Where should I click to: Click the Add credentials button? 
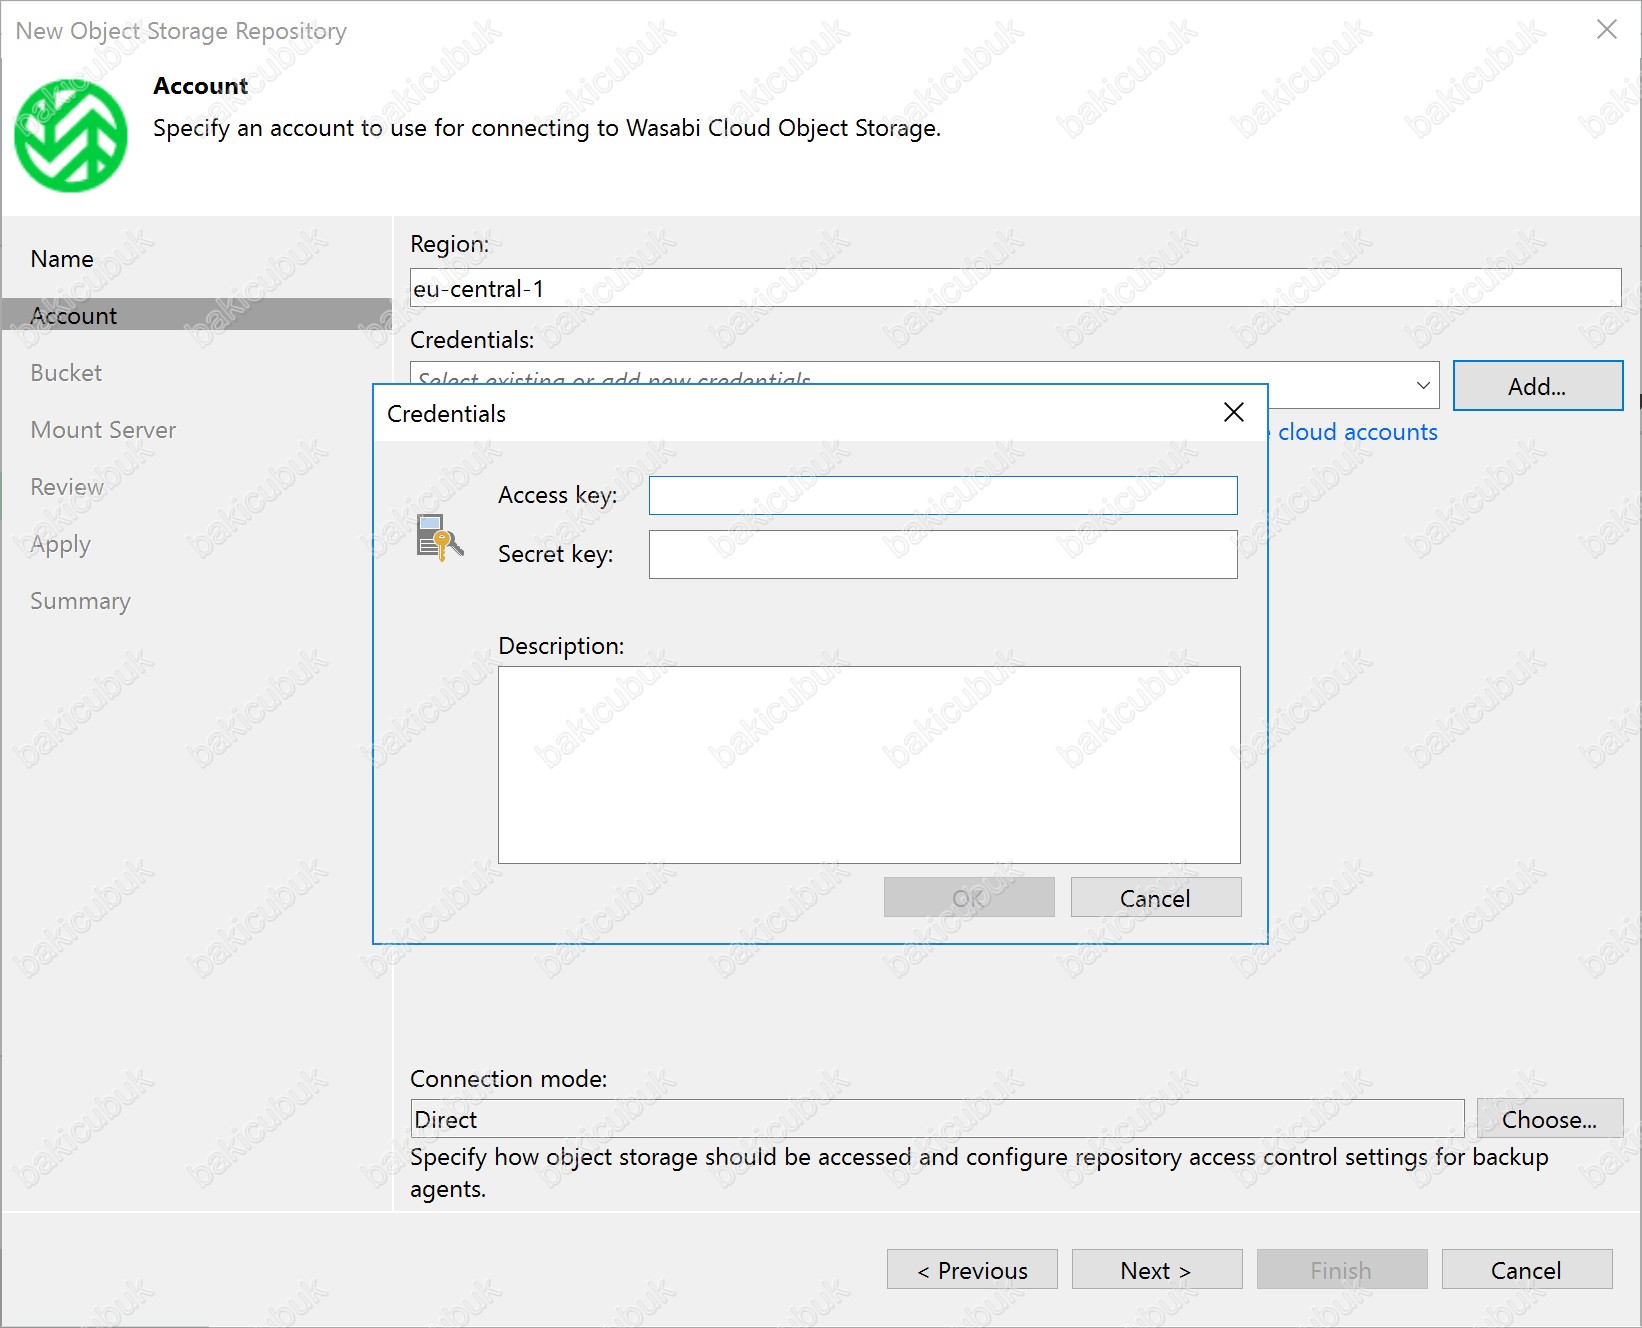click(1537, 386)
